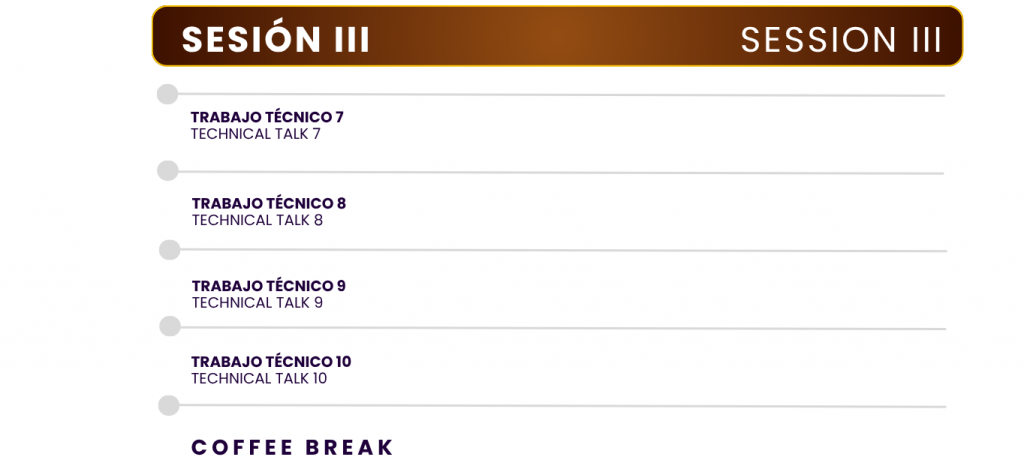The image size is (1024, 472).
Task: Select circle marker between Talk 9 and Talk 10
Action: [x=170, y=326]
